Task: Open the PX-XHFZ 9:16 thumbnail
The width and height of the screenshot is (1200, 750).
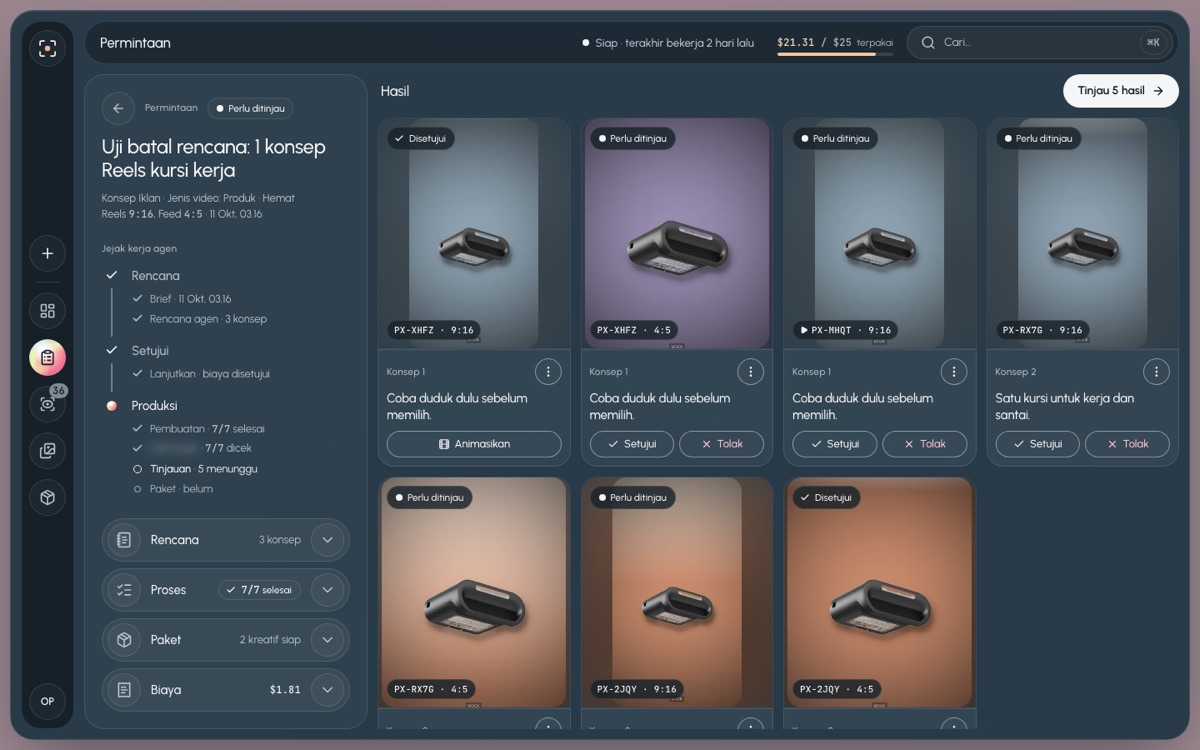Action: point(474,233)
